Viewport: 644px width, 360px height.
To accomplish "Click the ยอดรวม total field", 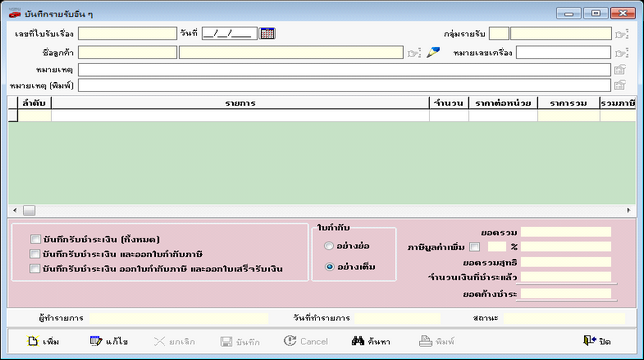I will pyautogui.click(x=566, y=232).
